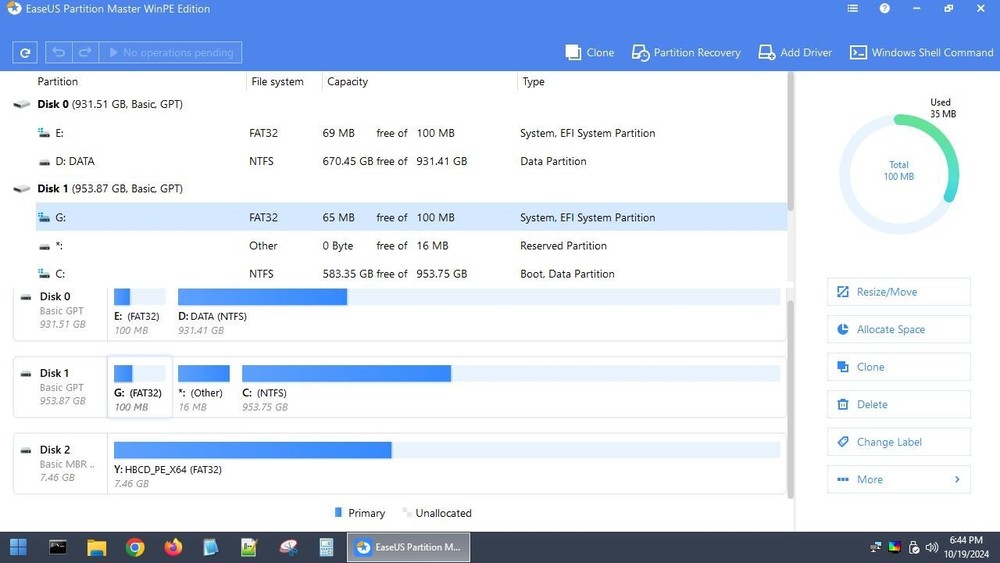Screen dimensions: 1000x563
Task: Select the C: NTFS partition row
Action: tap(411, 274)
